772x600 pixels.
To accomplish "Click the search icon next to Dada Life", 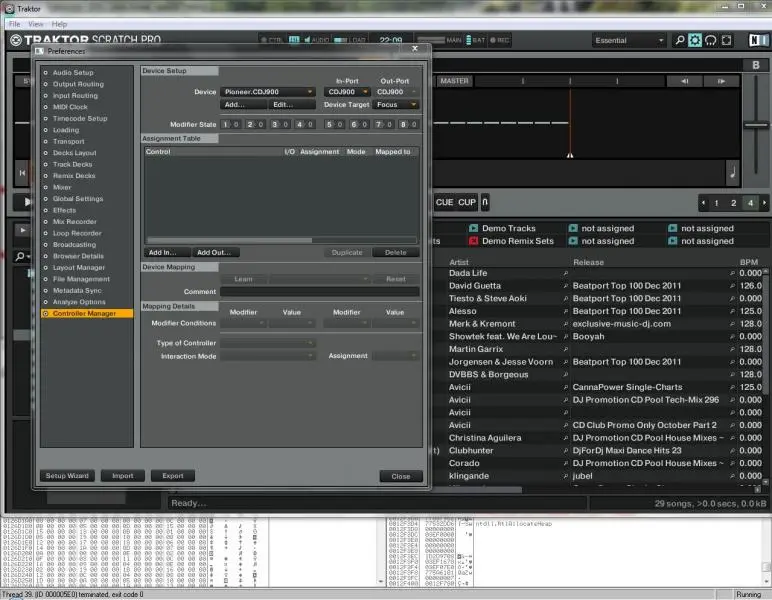I will click(565, 273).
